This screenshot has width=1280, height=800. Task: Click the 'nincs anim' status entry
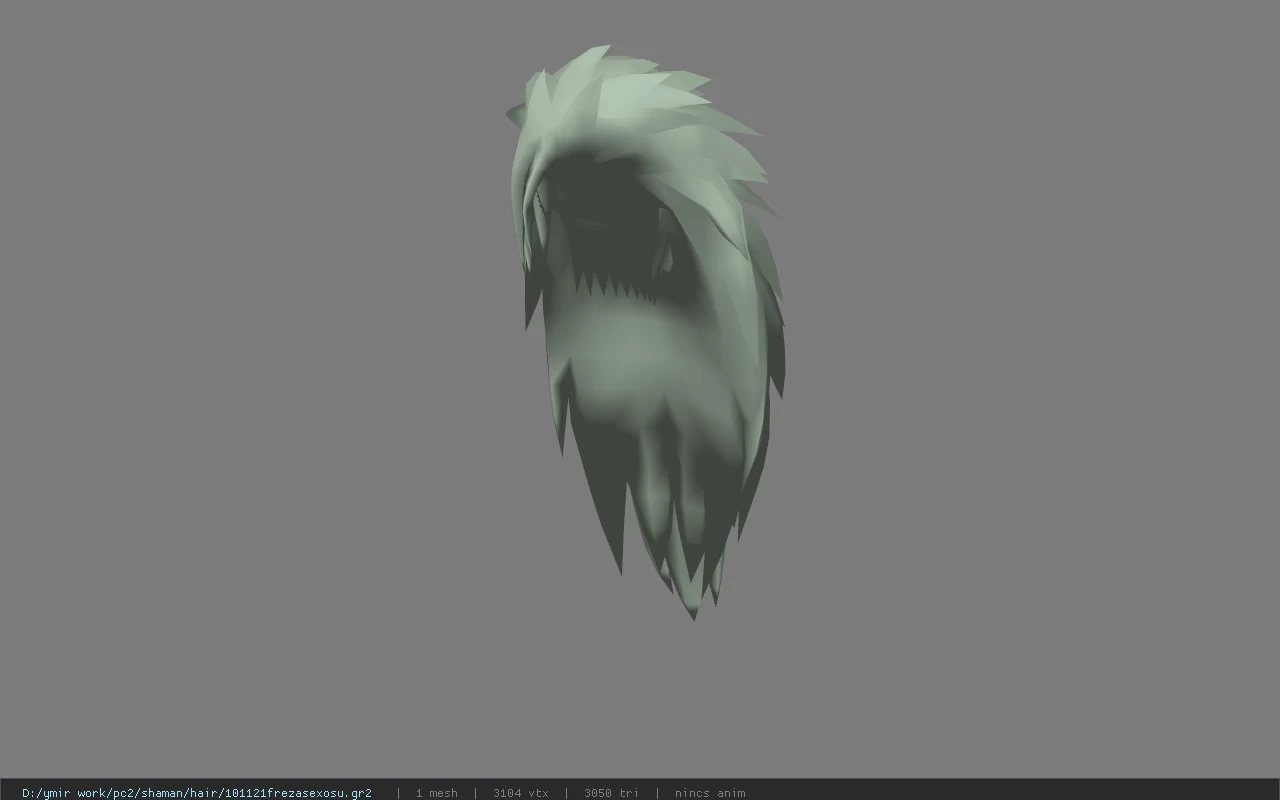pos(709,793)
